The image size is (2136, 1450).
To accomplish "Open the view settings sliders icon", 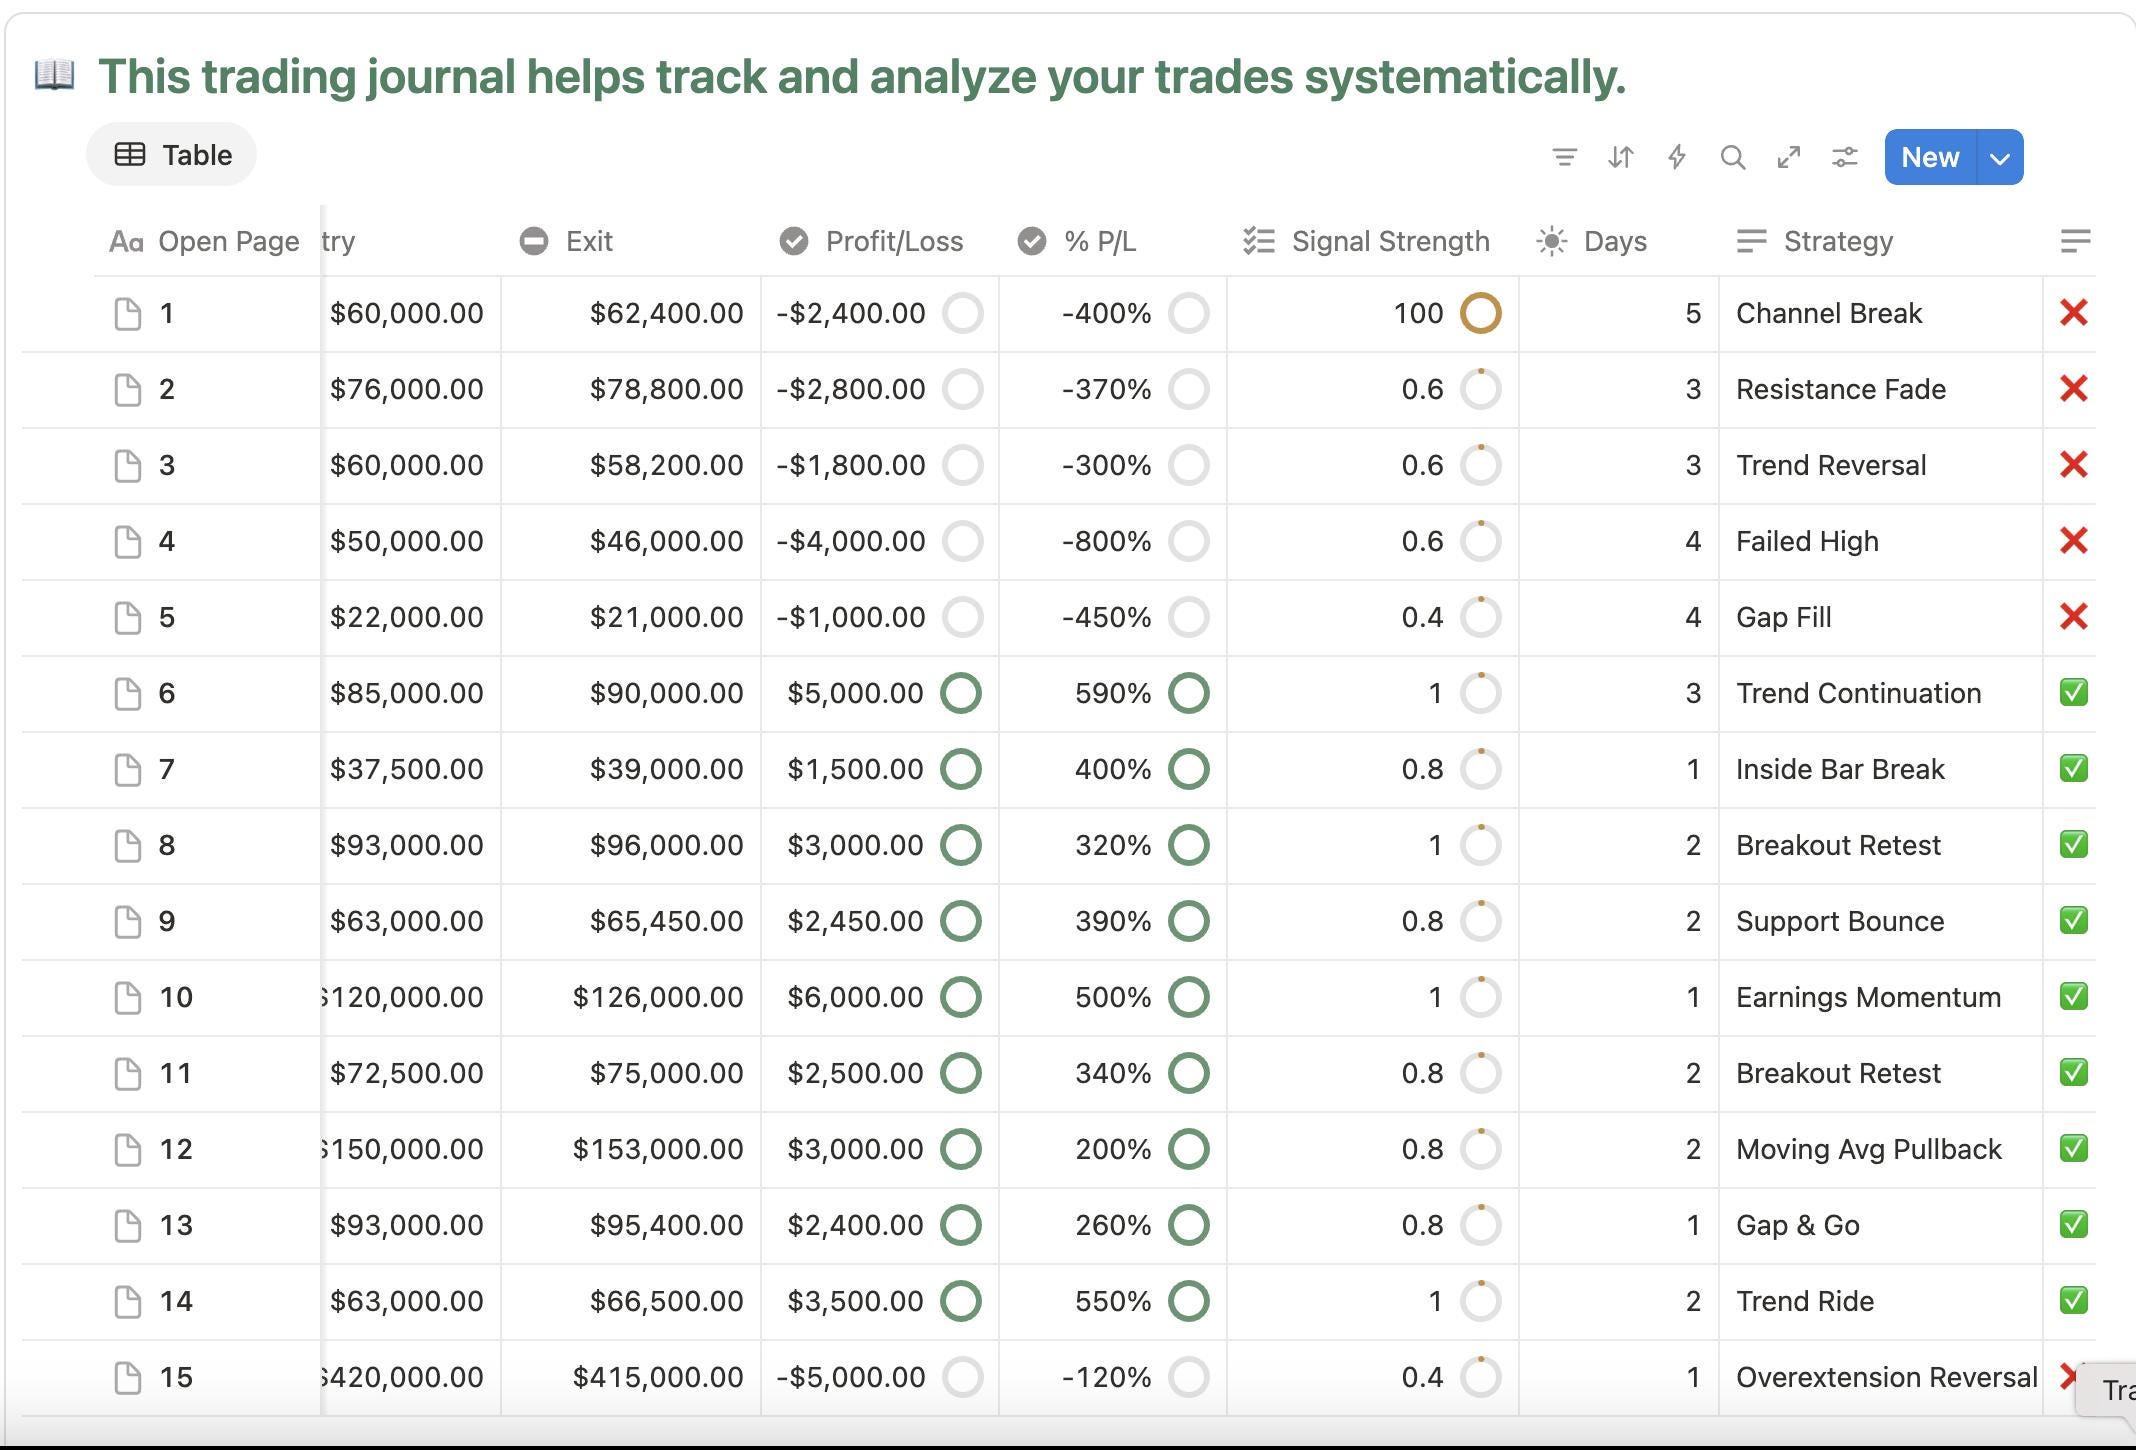I will click(x=1845, y=157).
